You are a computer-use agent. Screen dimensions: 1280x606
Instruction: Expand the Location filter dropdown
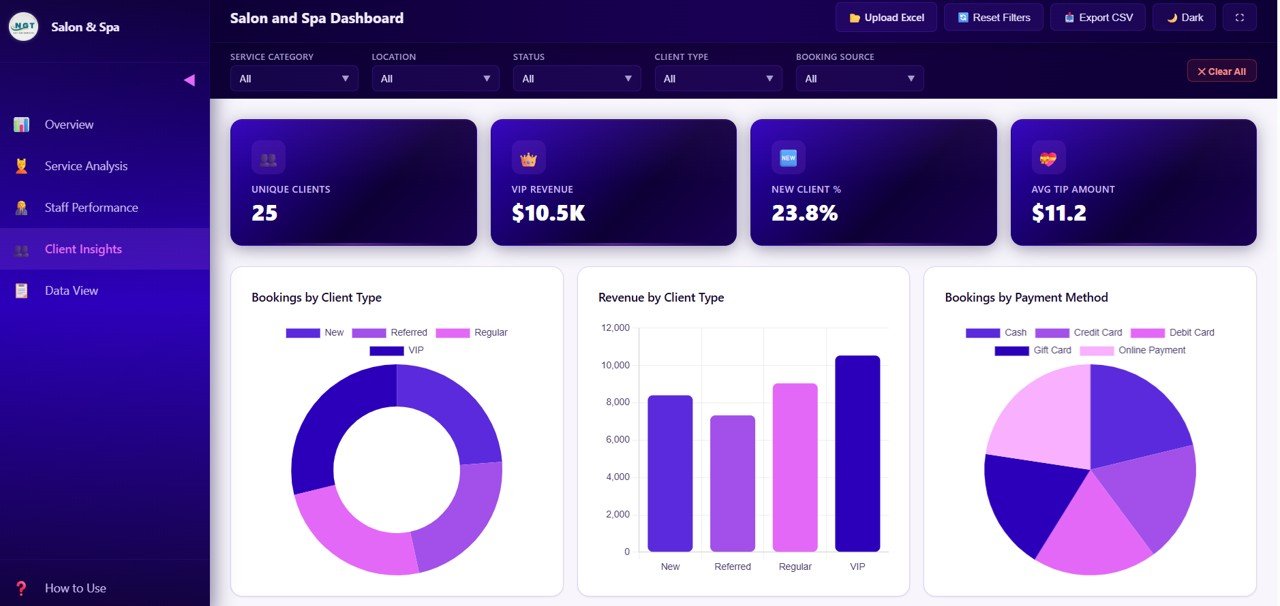click(435, 79)
